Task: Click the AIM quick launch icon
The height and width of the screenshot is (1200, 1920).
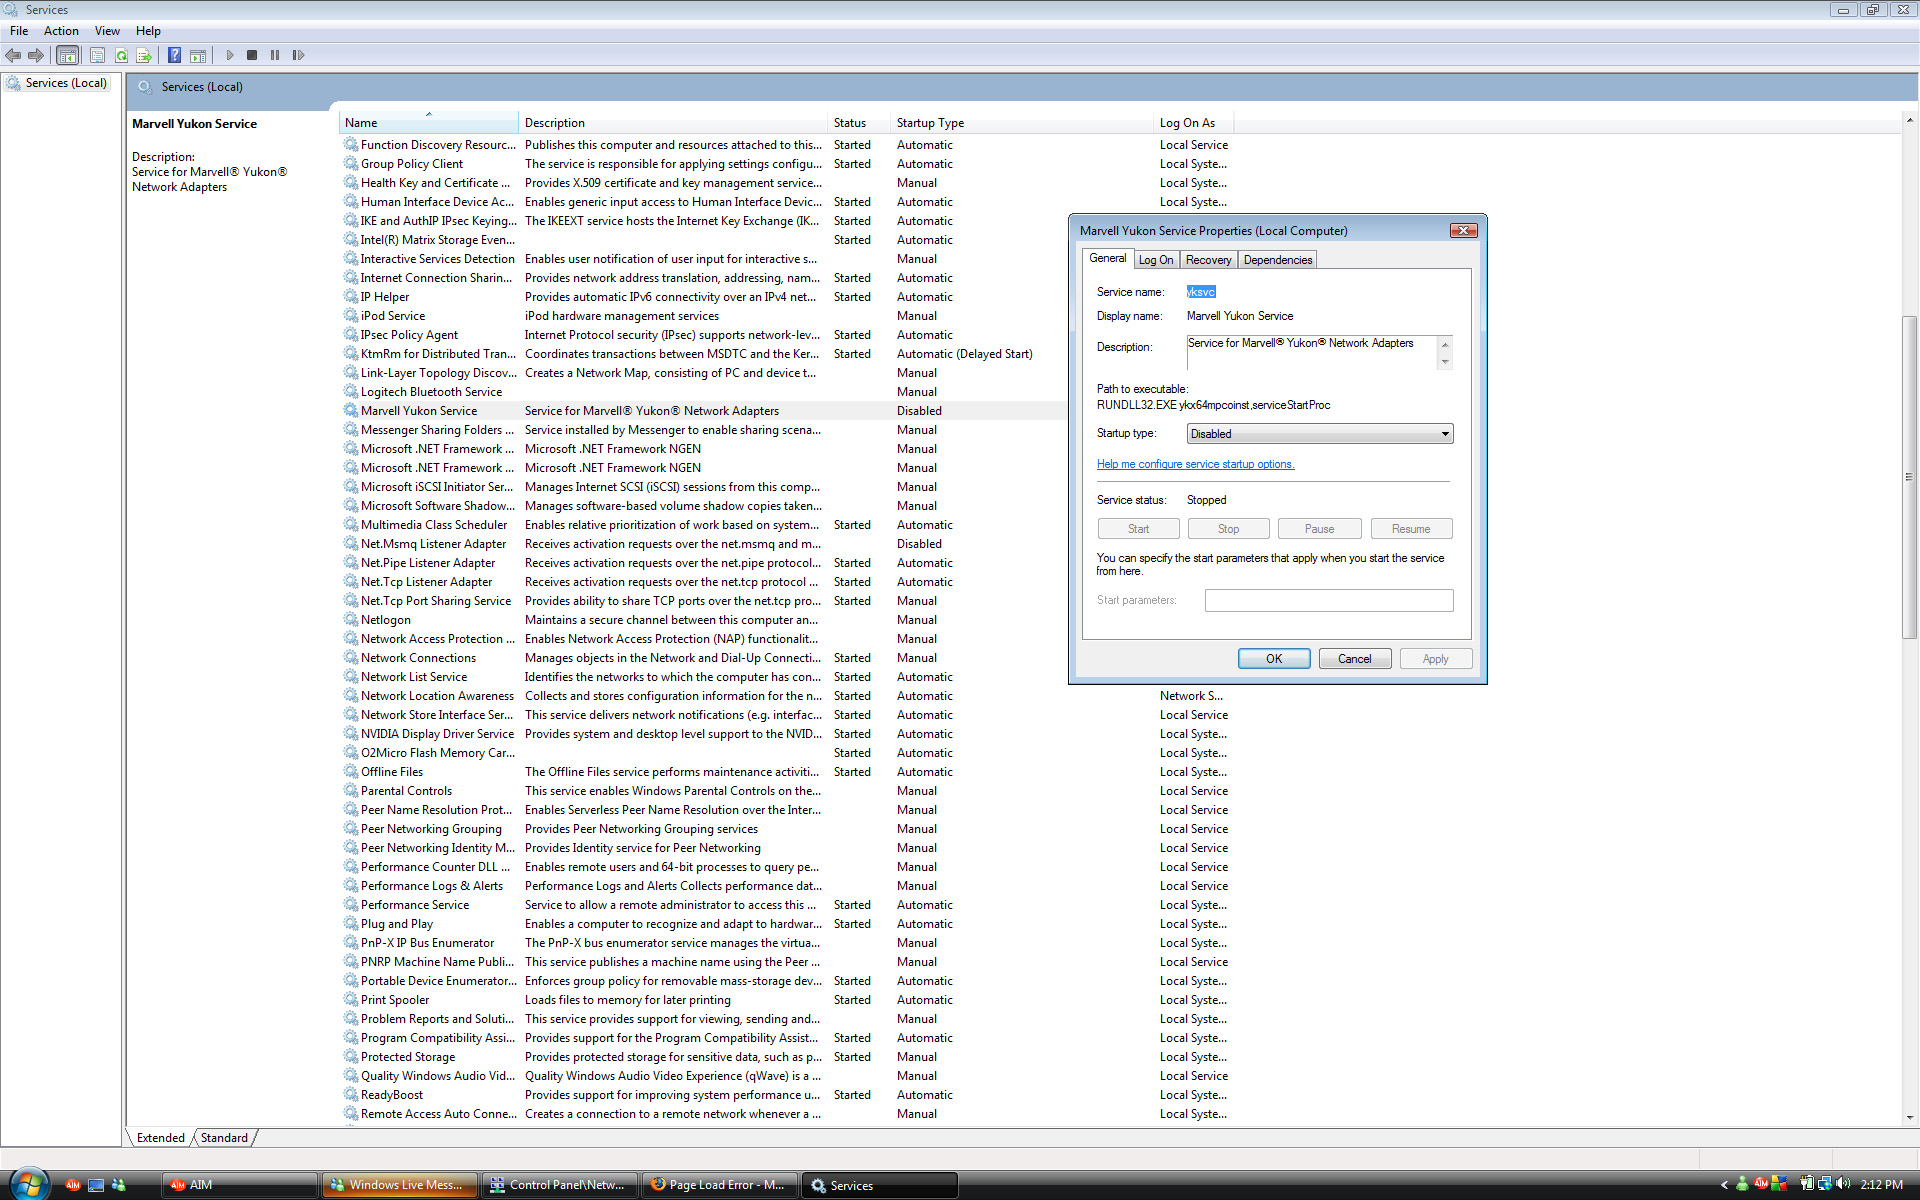Action: [73, 1185]
